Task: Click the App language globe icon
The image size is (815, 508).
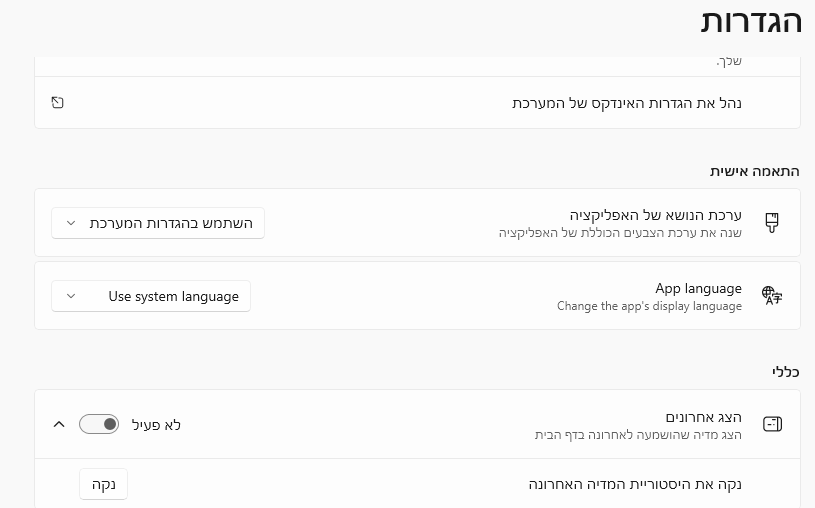Action: coord(772,295)
